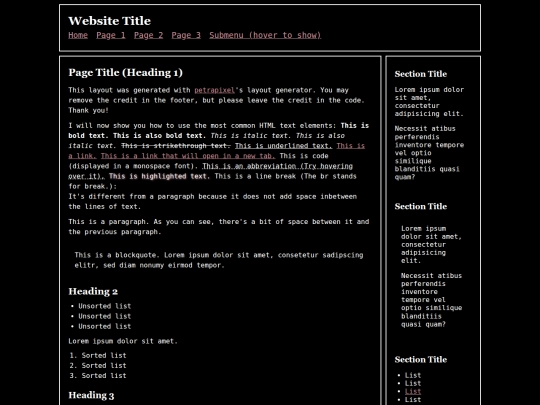The width and height of the screenshot is (540, 405).
Task: Click the second 'List' item in sidebar
Action: [x=413, y=383]
